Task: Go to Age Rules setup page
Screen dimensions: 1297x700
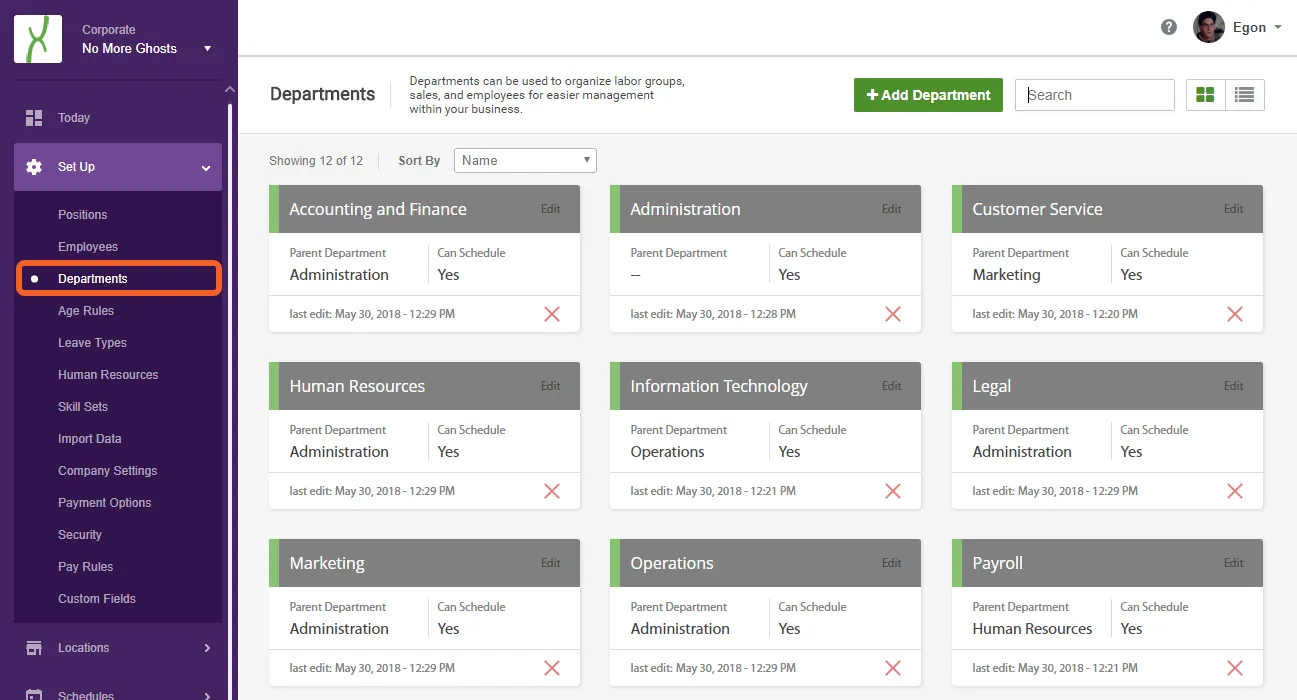Action: point(86,311)
